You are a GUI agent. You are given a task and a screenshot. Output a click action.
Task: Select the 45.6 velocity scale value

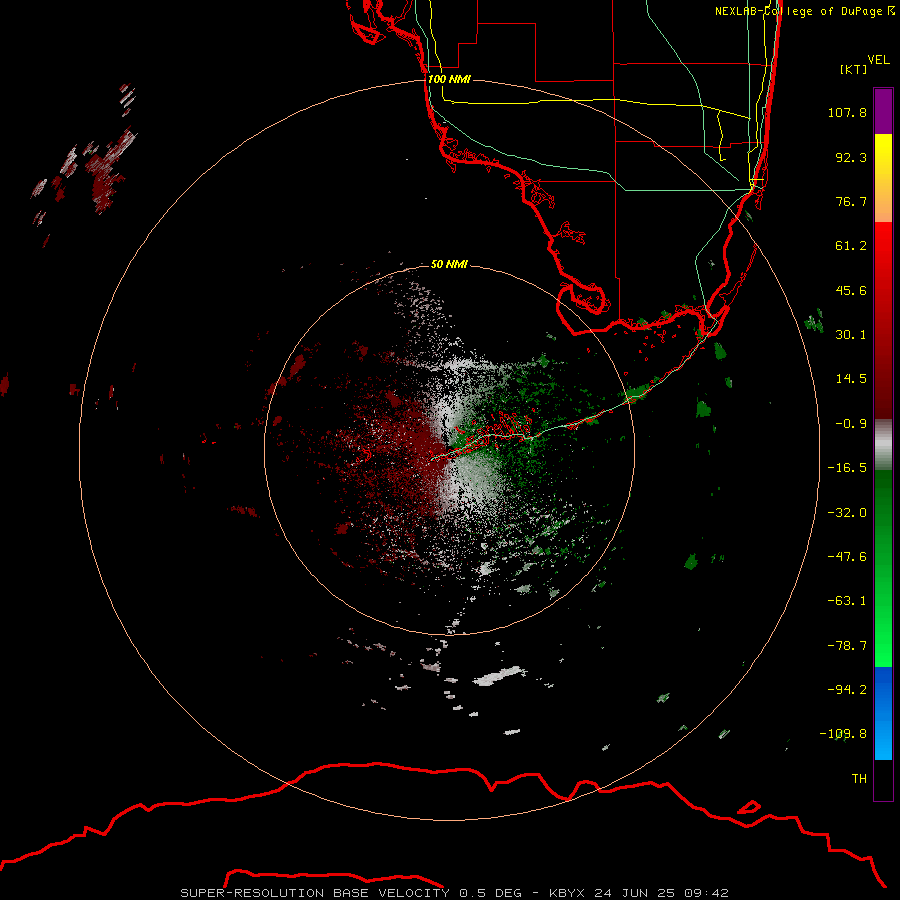pos(851,290)
